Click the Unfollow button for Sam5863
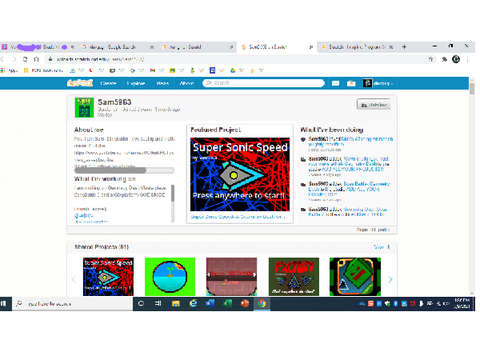The height and width of the screenshot is (360, 480). [373, 105]
